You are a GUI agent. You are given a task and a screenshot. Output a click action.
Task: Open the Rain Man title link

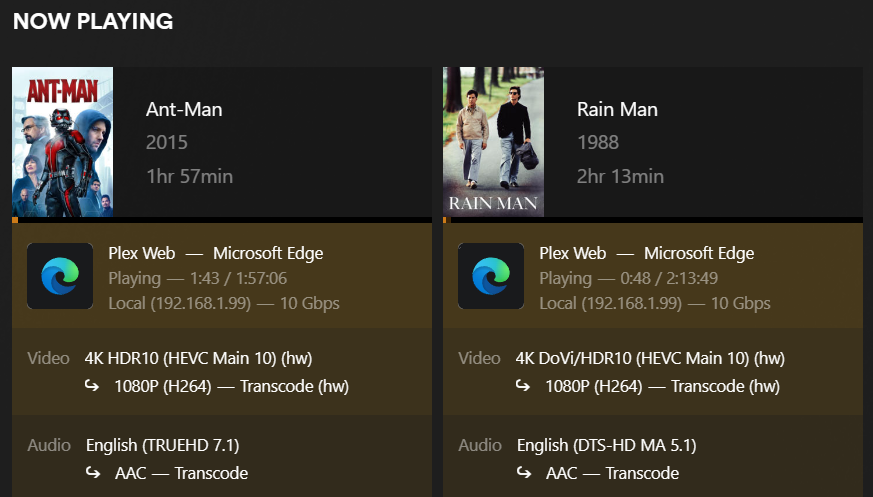pos(617,109)
